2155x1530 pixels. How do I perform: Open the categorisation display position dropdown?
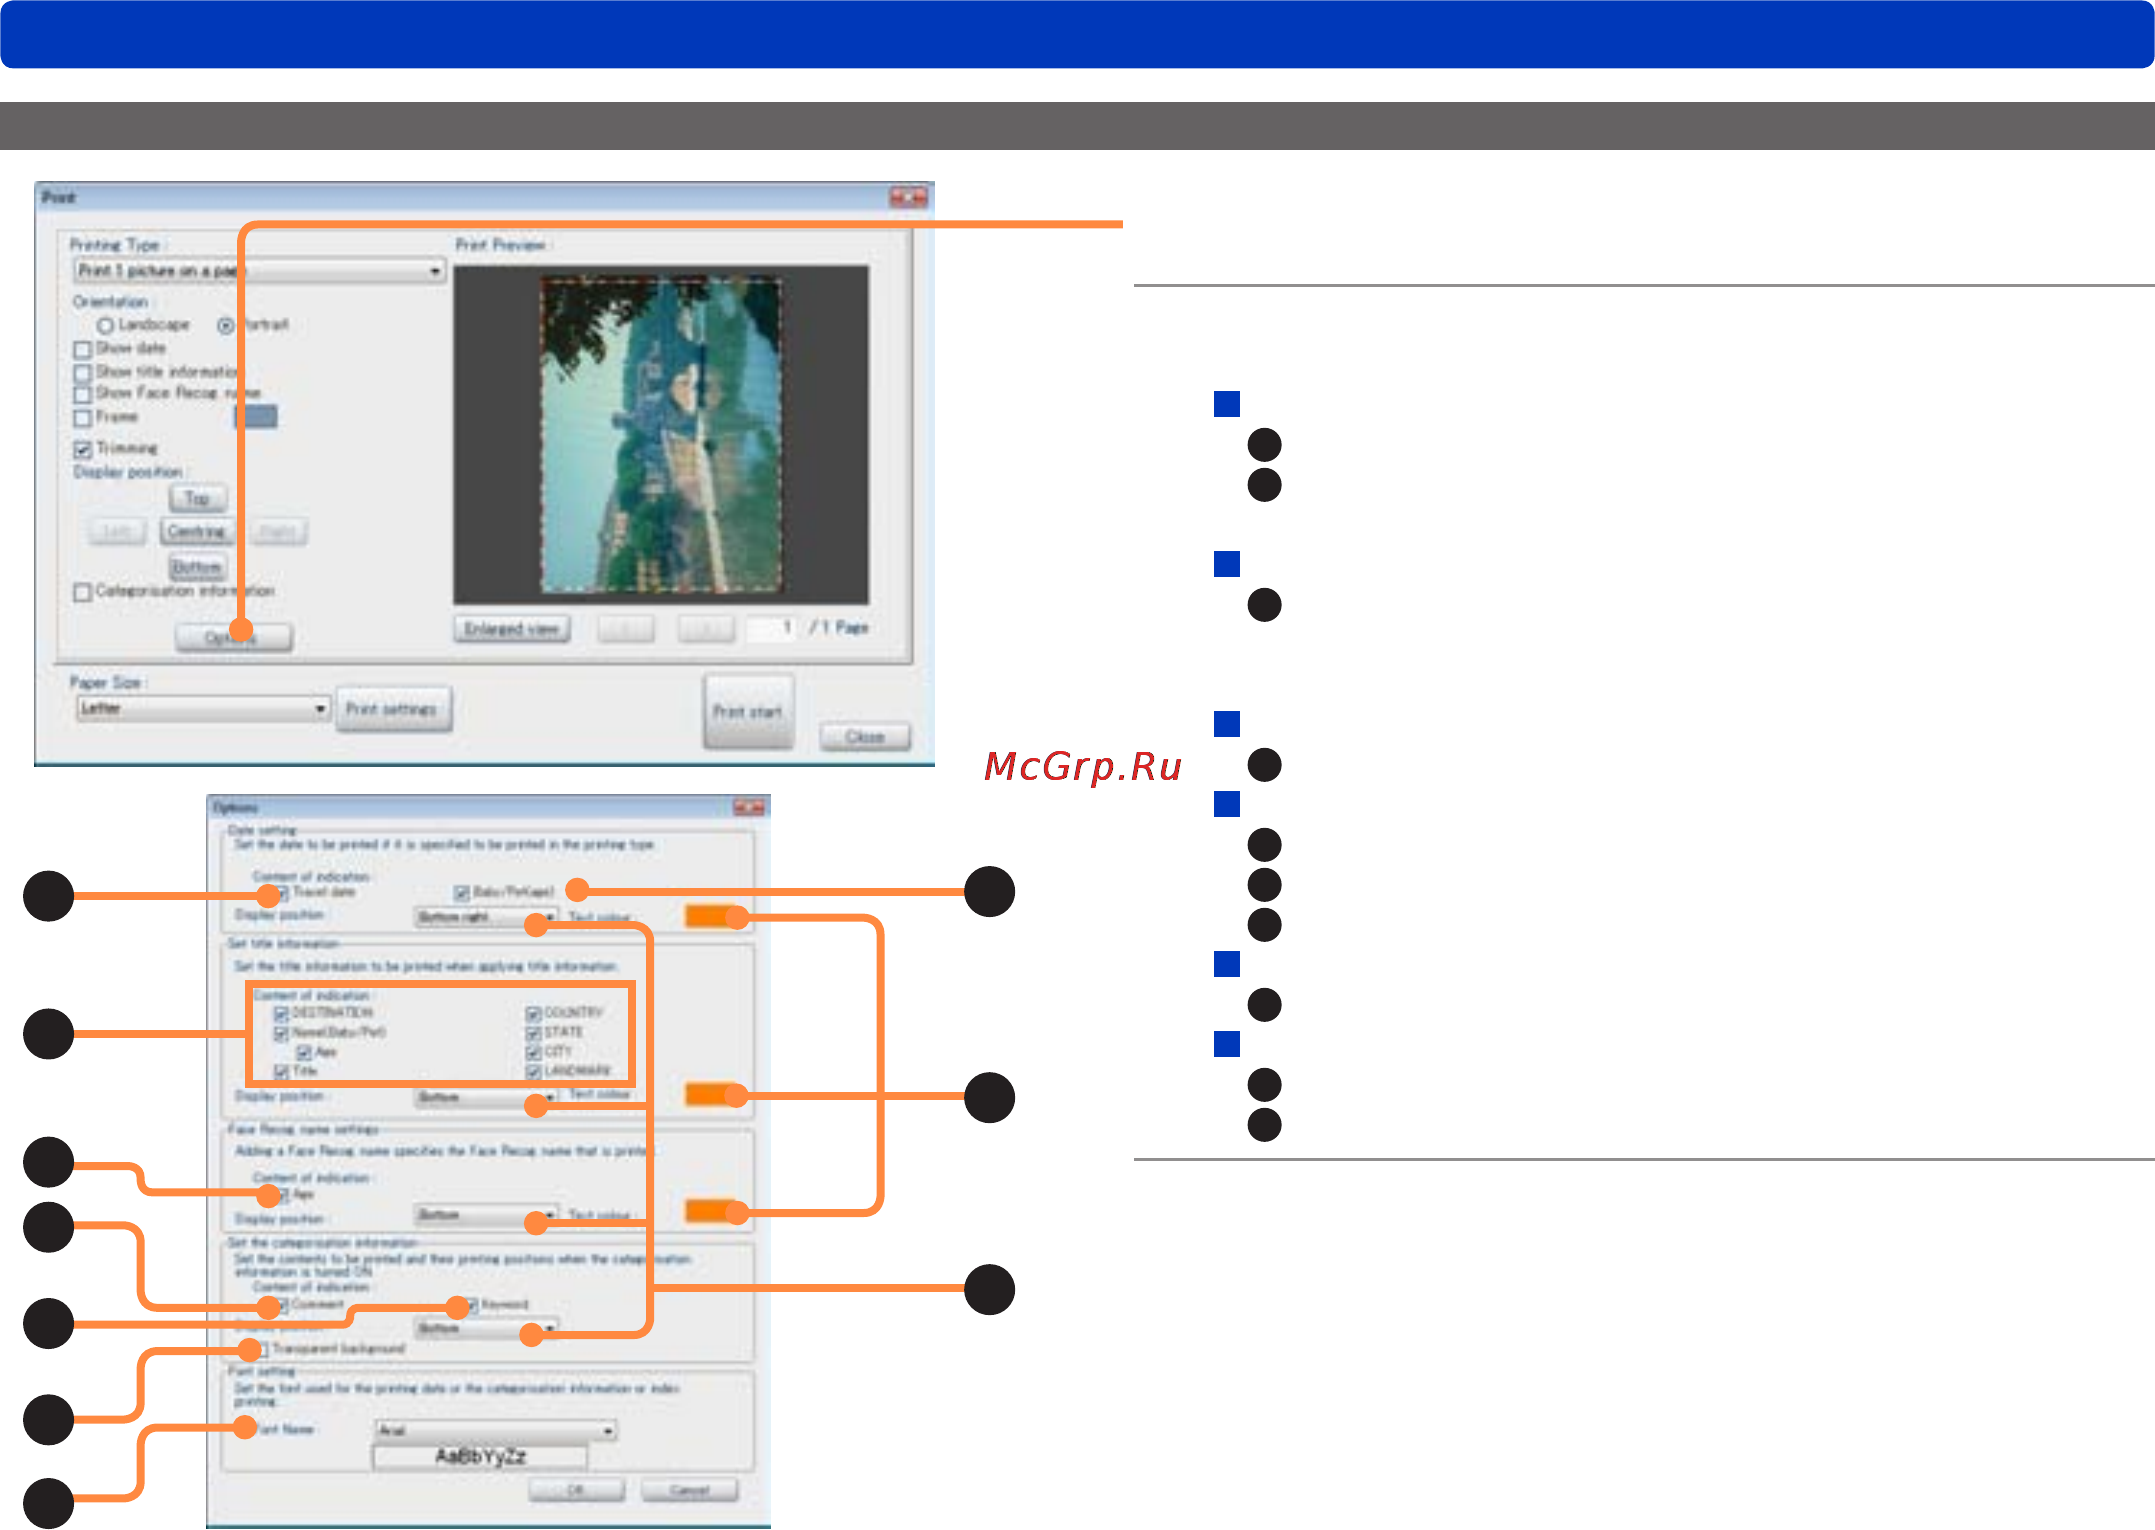[486, 1329]
